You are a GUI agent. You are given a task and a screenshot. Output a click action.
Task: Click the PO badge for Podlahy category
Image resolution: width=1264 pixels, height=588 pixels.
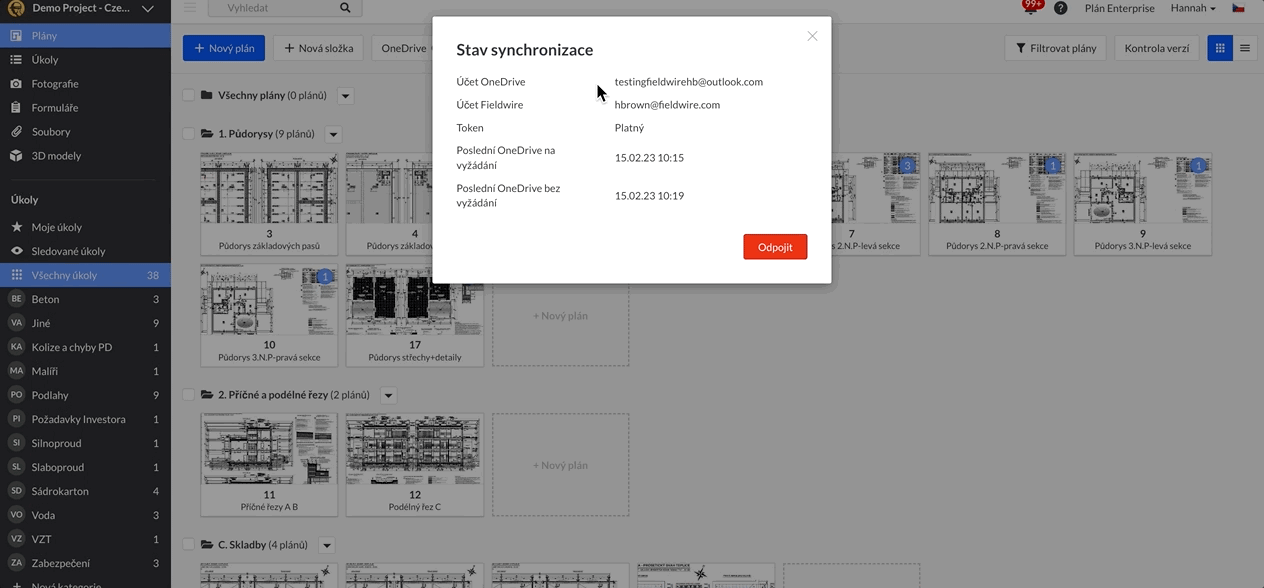pyautogui.click(x=16, y=395)
